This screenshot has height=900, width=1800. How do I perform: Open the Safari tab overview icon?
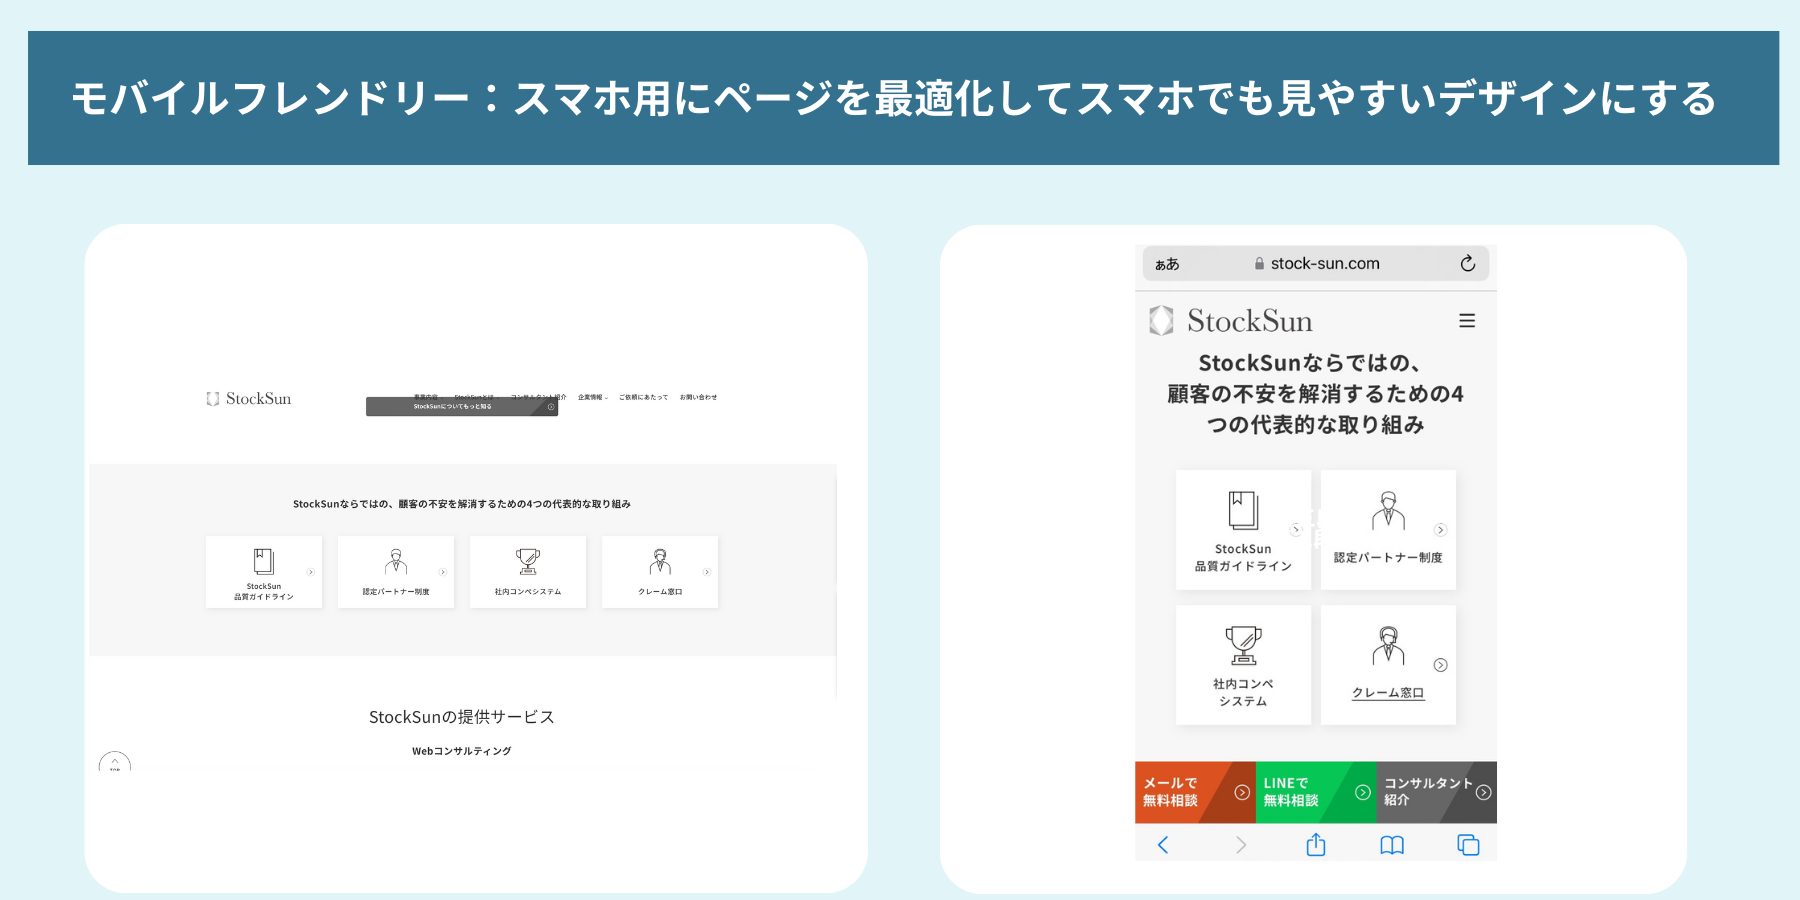click(x=1467, y=845)
